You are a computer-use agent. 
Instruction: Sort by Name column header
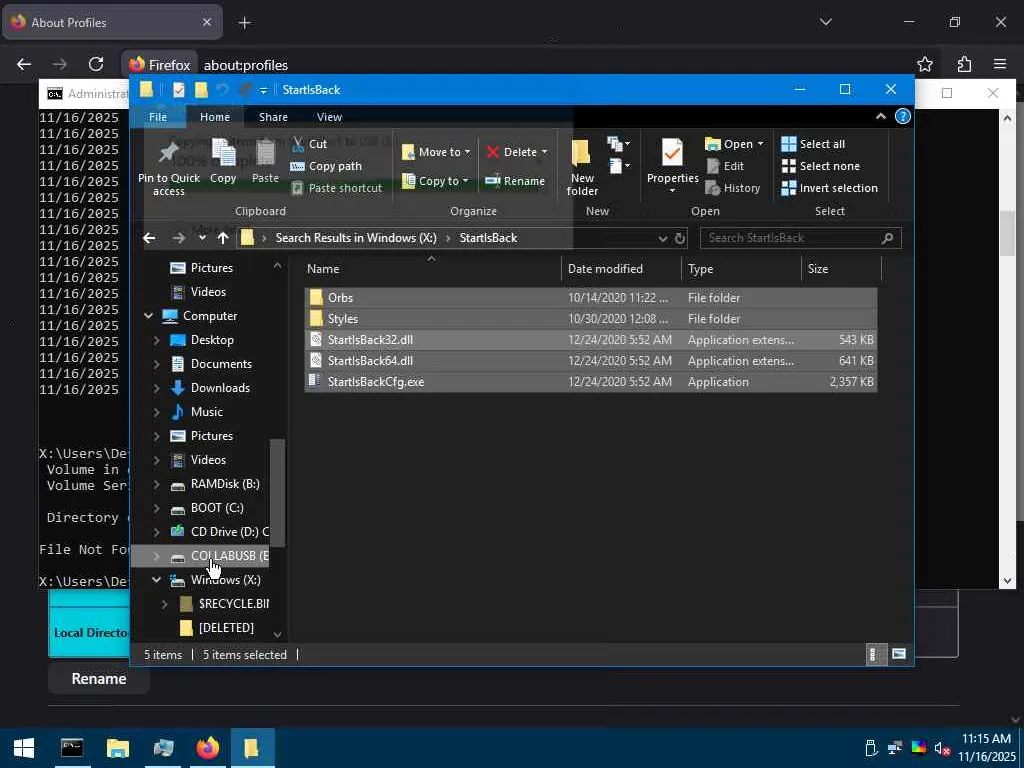point(431,269)
